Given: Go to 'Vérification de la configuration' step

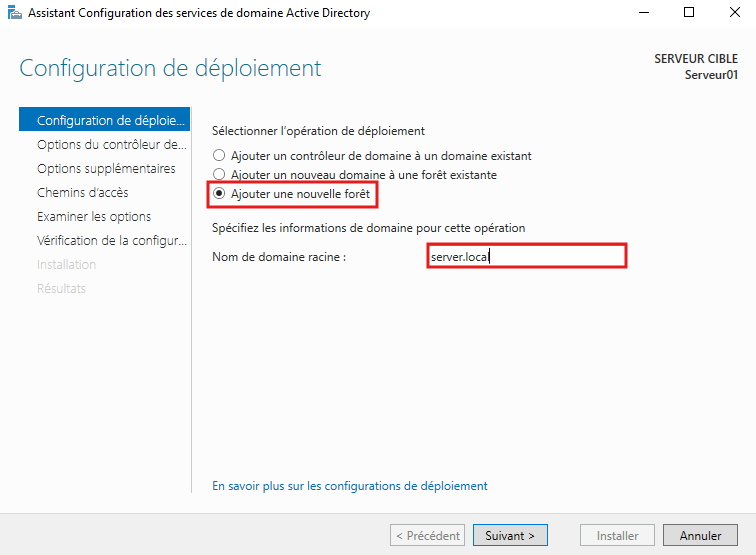Looking at the screenshot, I should (111, 241).
